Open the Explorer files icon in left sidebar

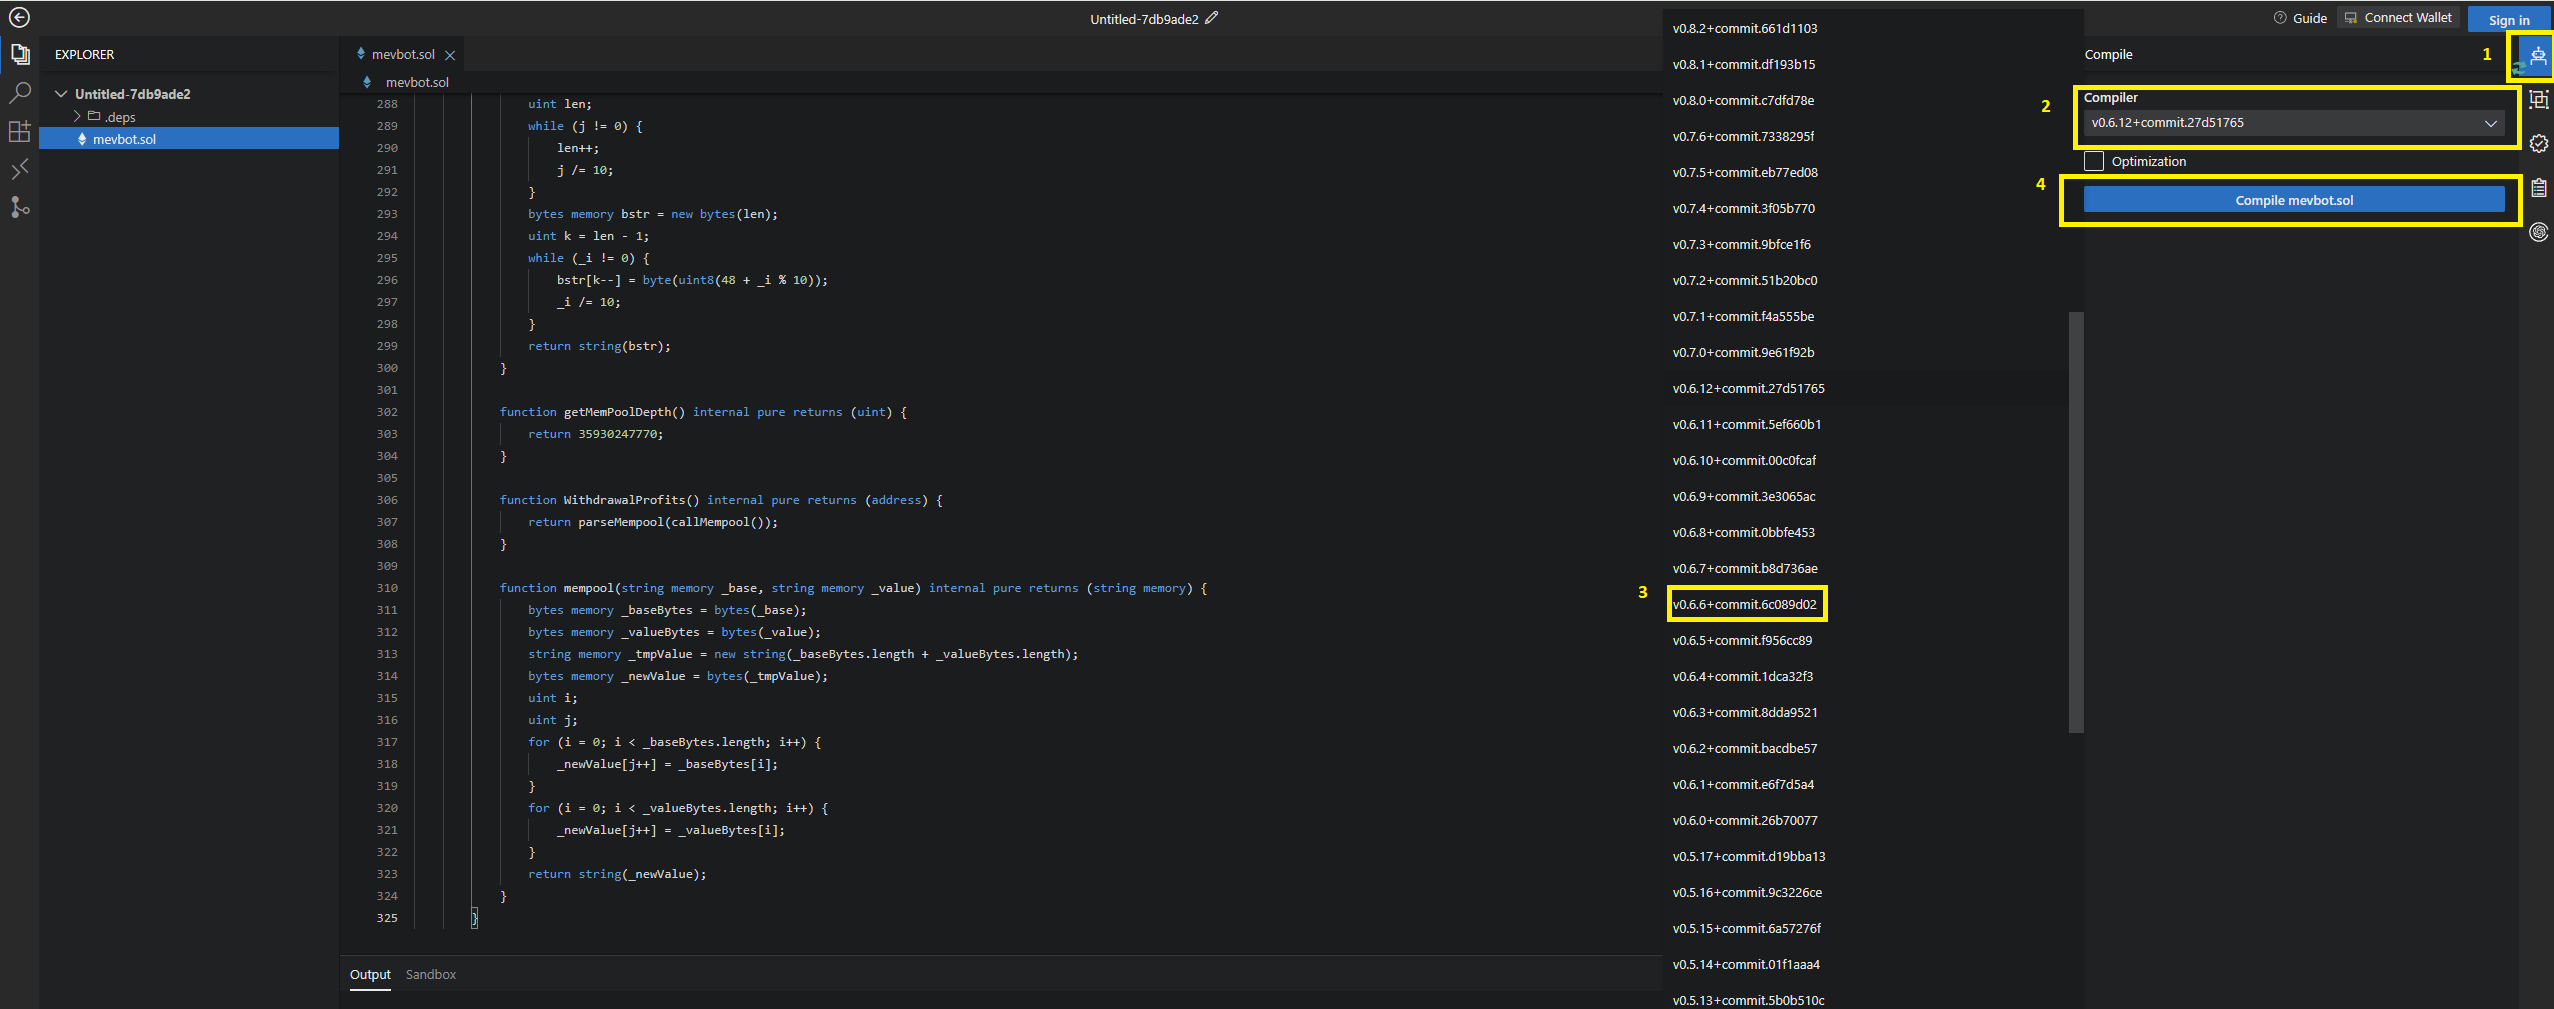tap(19, 54)
